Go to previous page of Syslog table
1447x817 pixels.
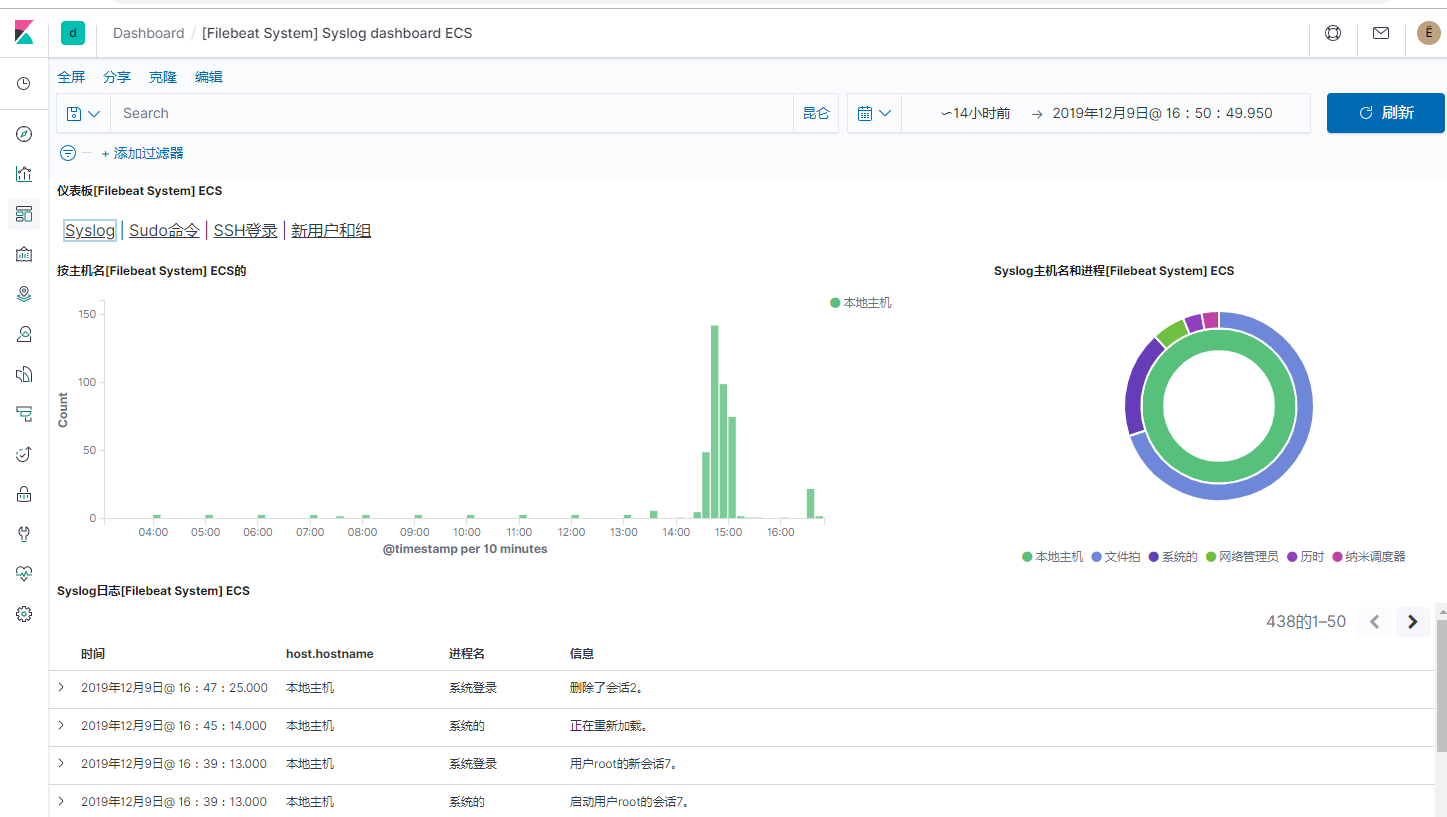pos(1374,622)
